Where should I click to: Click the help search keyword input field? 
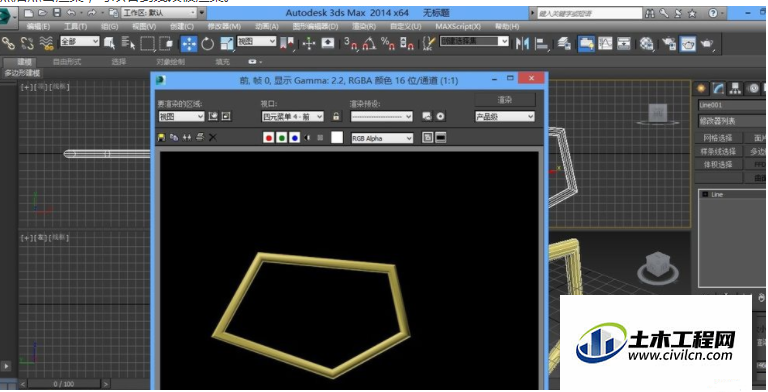pyautogui.click(x=590, y=14)
